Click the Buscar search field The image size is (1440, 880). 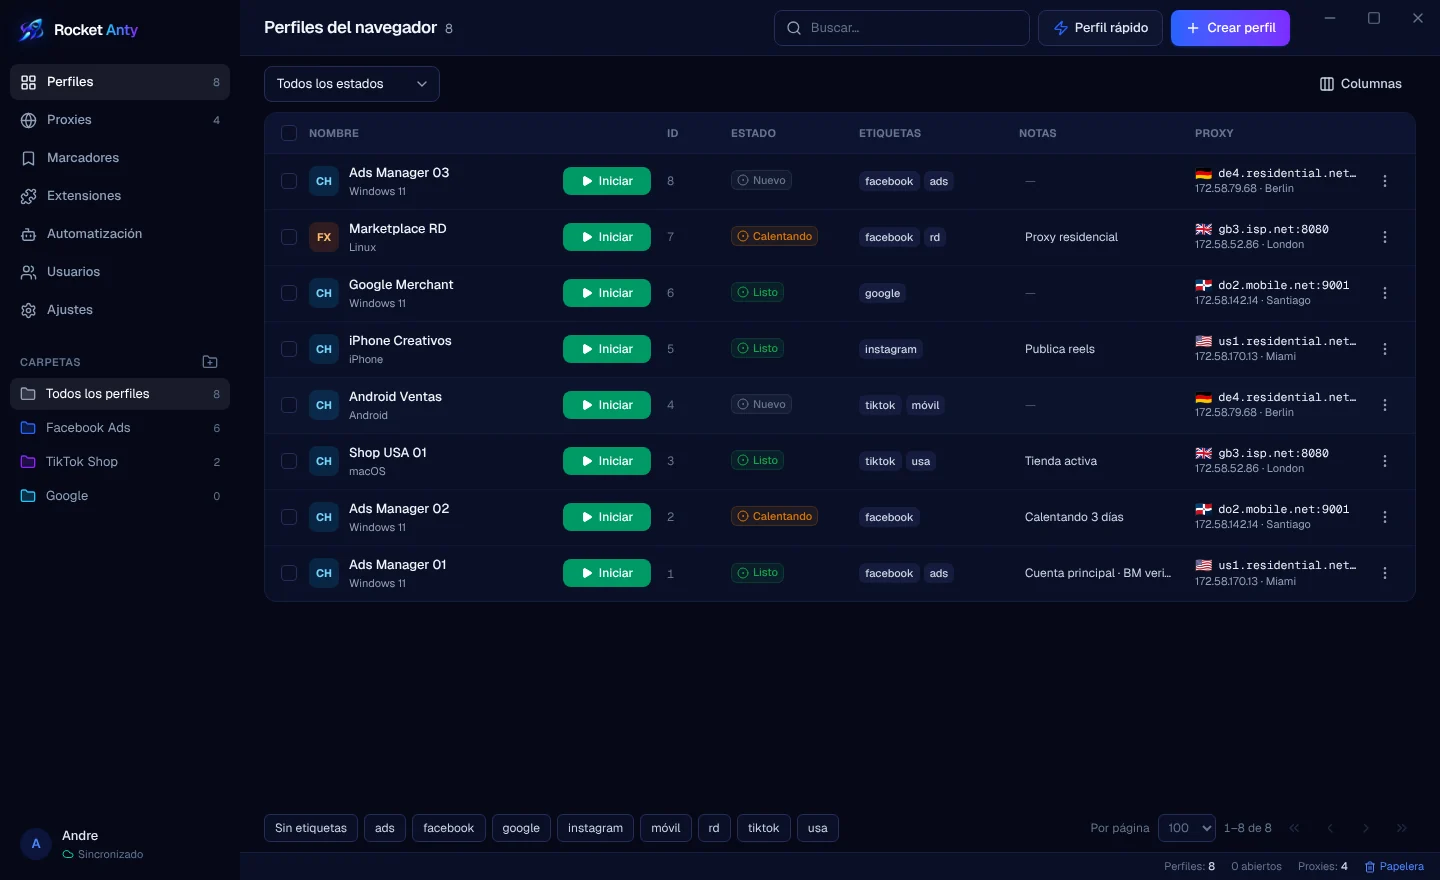pos(902,28)
